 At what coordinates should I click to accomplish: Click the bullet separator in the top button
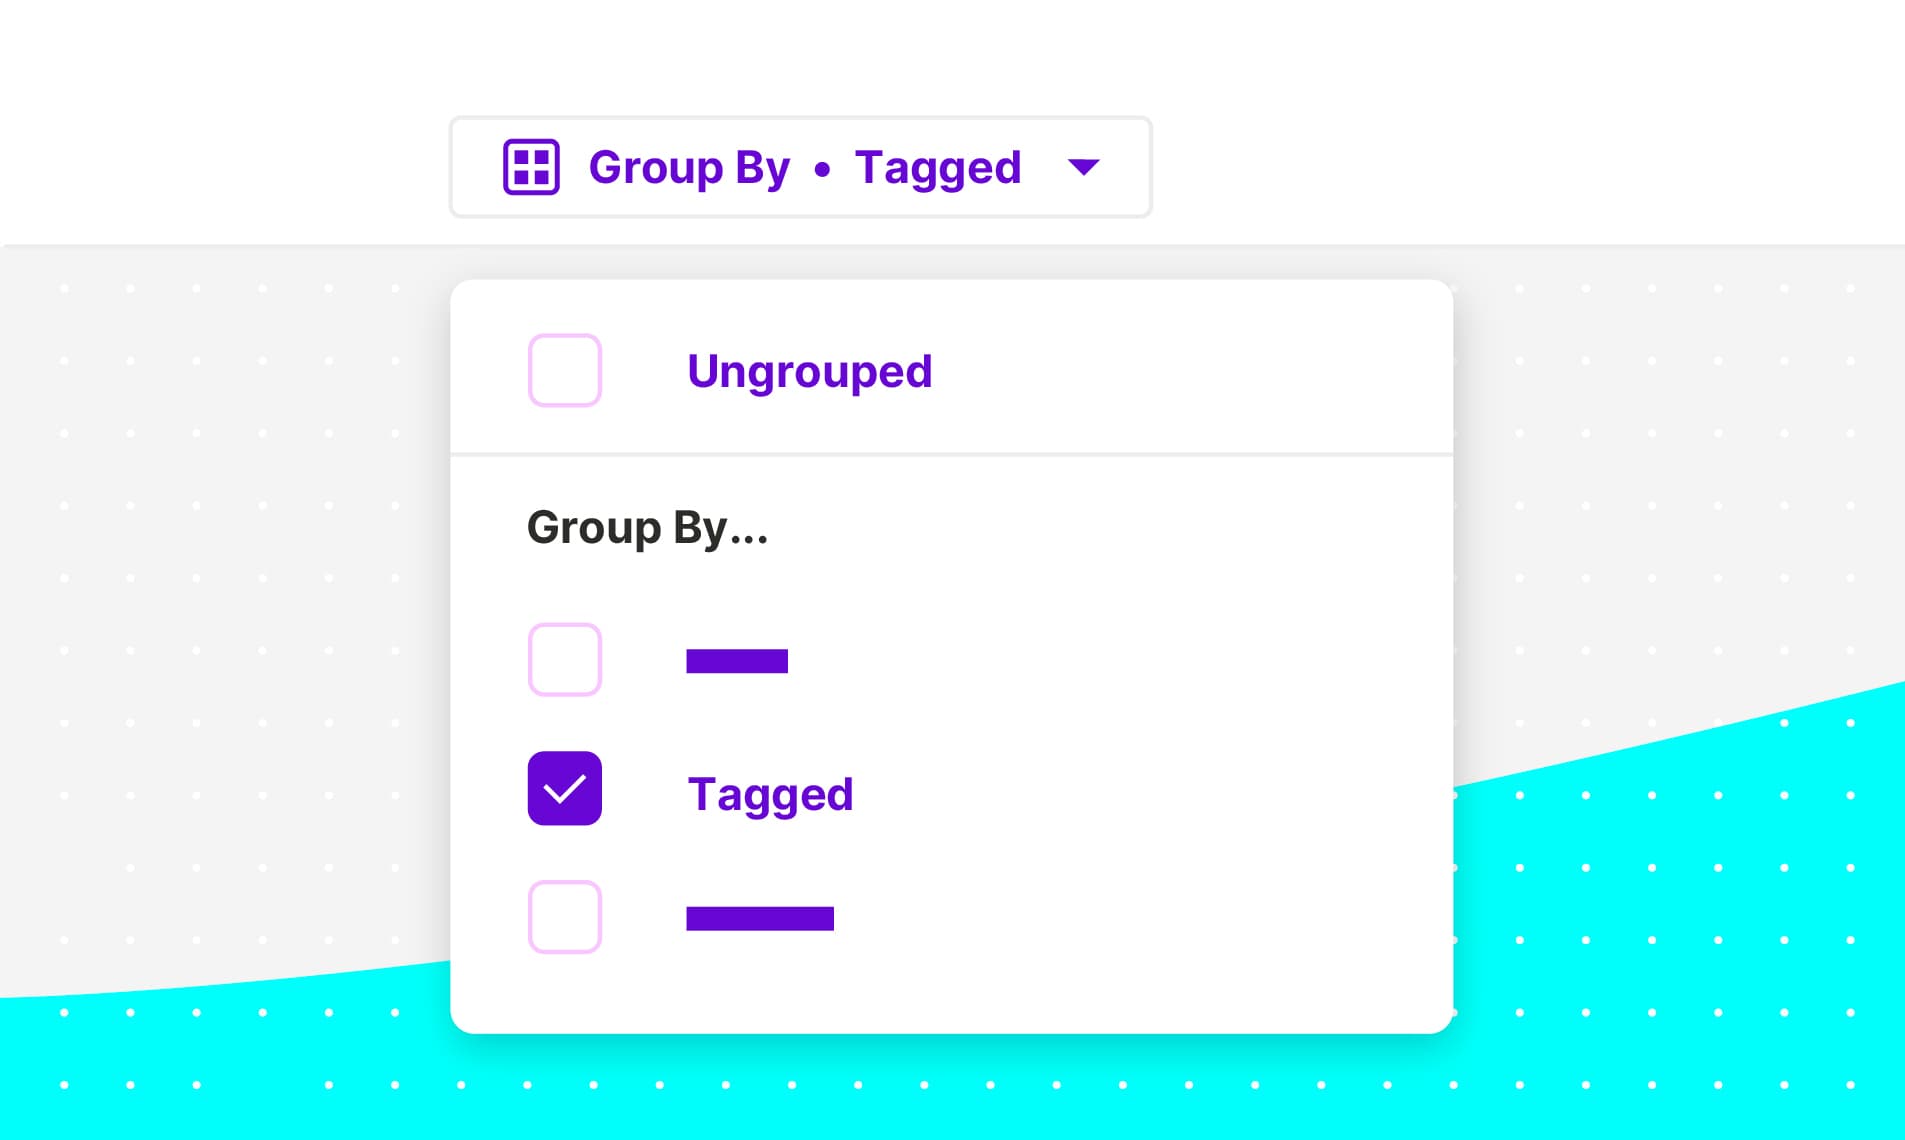pos(822,170)
